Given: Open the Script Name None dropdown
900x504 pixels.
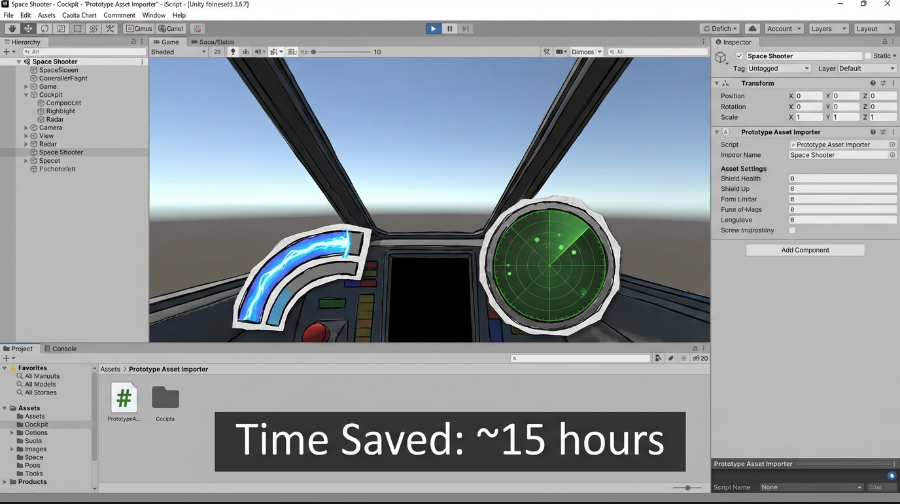Looking at the screenshot, I should click(810, 487).
